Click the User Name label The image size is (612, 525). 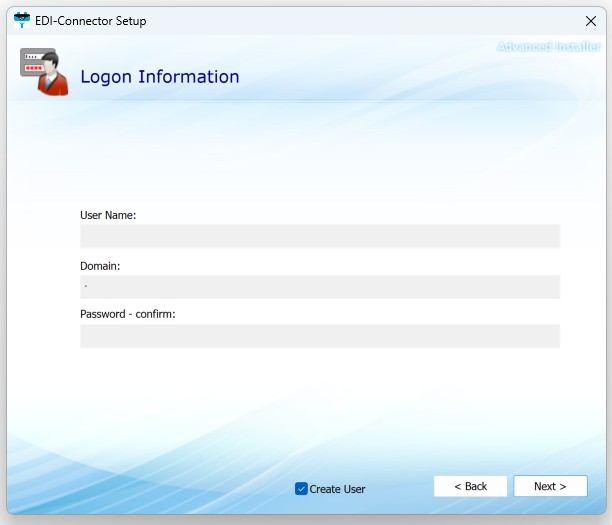pyautogui.click(x=108, y=215)
